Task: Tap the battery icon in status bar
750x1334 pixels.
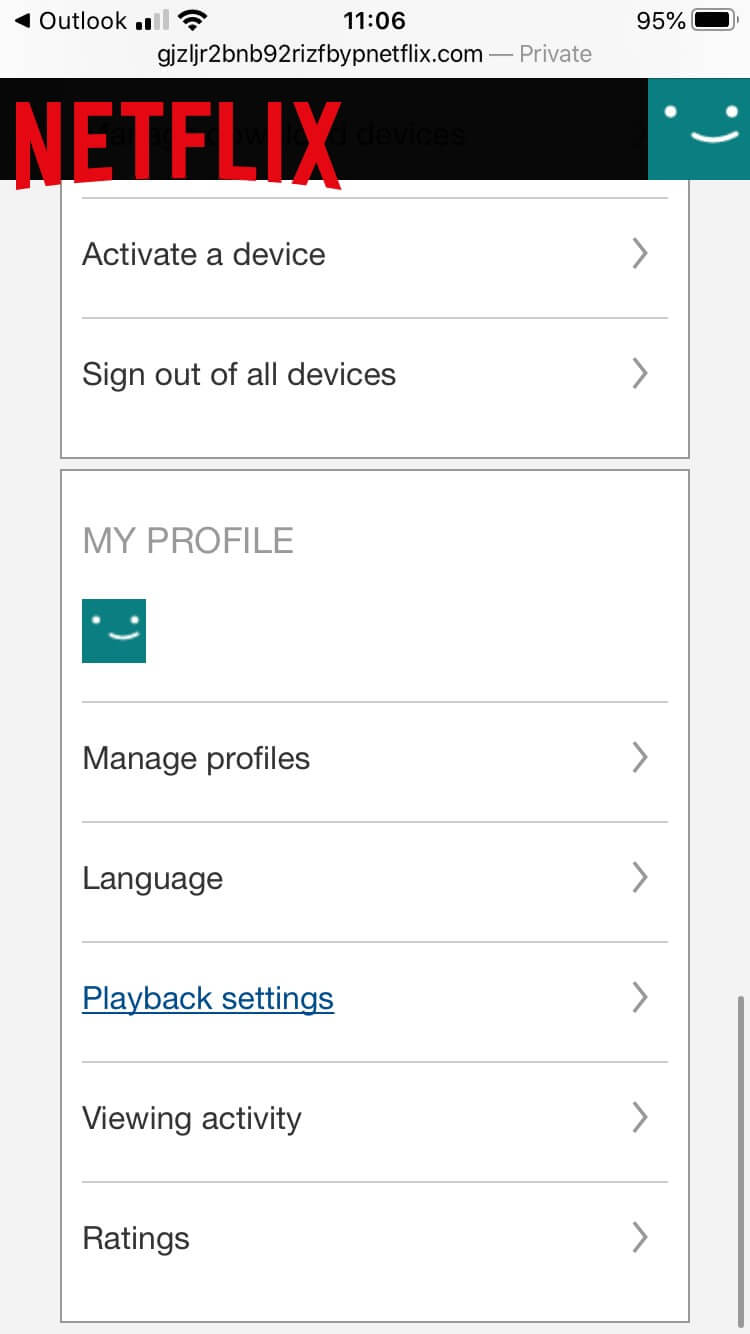Action: pos(715,20)
